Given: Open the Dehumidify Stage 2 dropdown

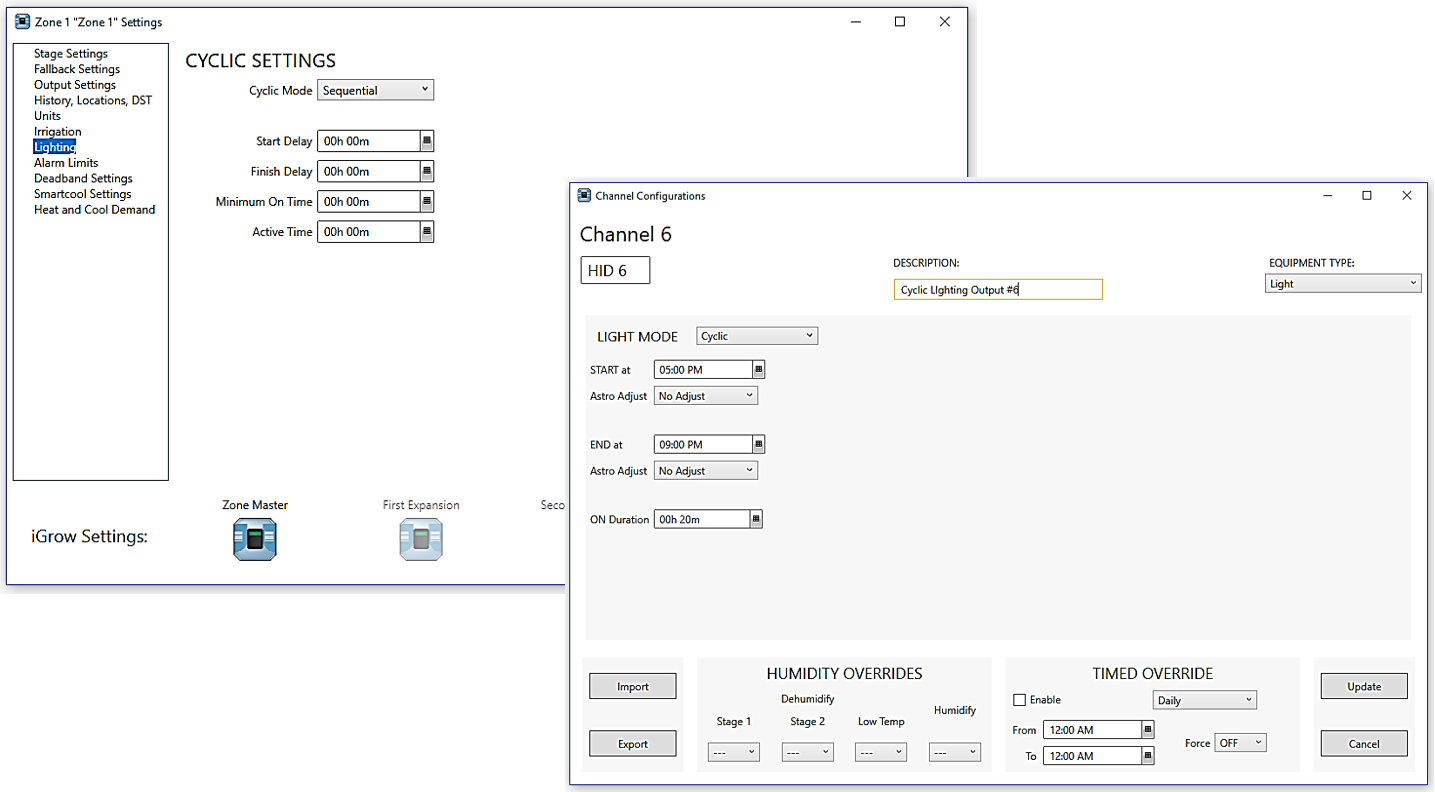Looking at the screenshot, I should click(x=808, y=752).
